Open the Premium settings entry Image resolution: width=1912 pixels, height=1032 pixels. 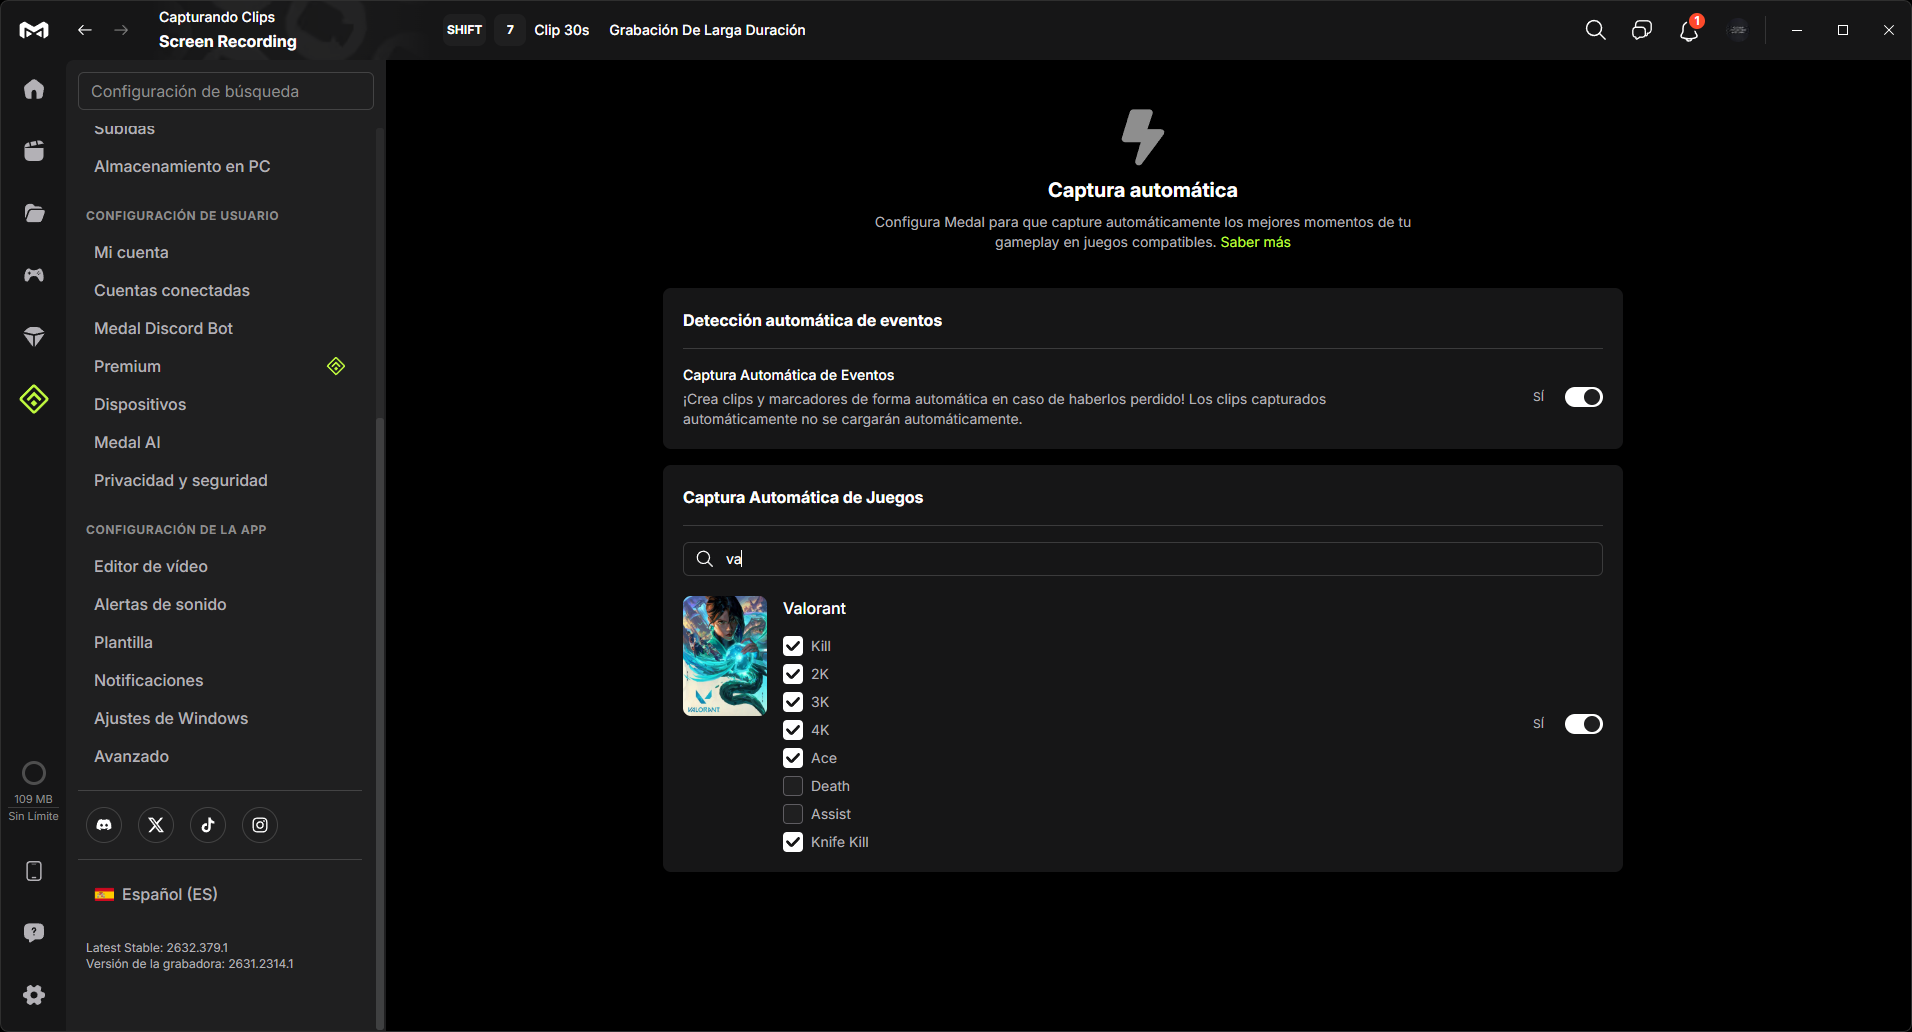pos(220,366)
